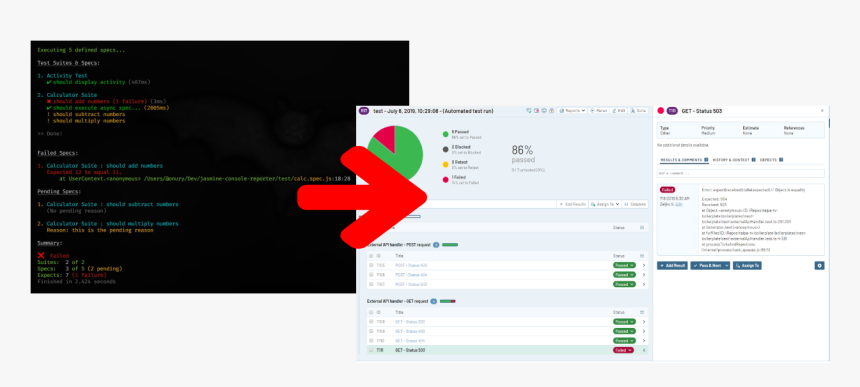Click Assign To button in details panel
The width and height of the screenshot is (860, 387).
pos(747,265)
